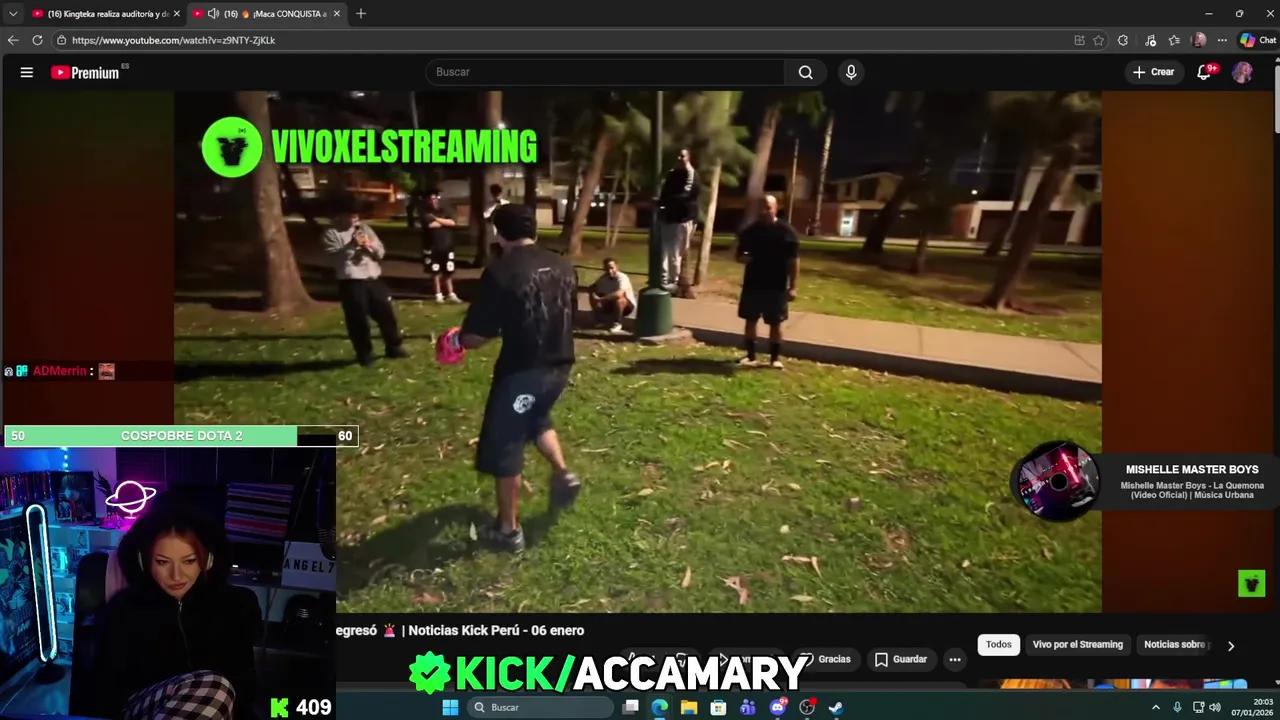Screen dimensions: 1280x720
Task: Open the clock and date 20:03
Action: 1251,707
